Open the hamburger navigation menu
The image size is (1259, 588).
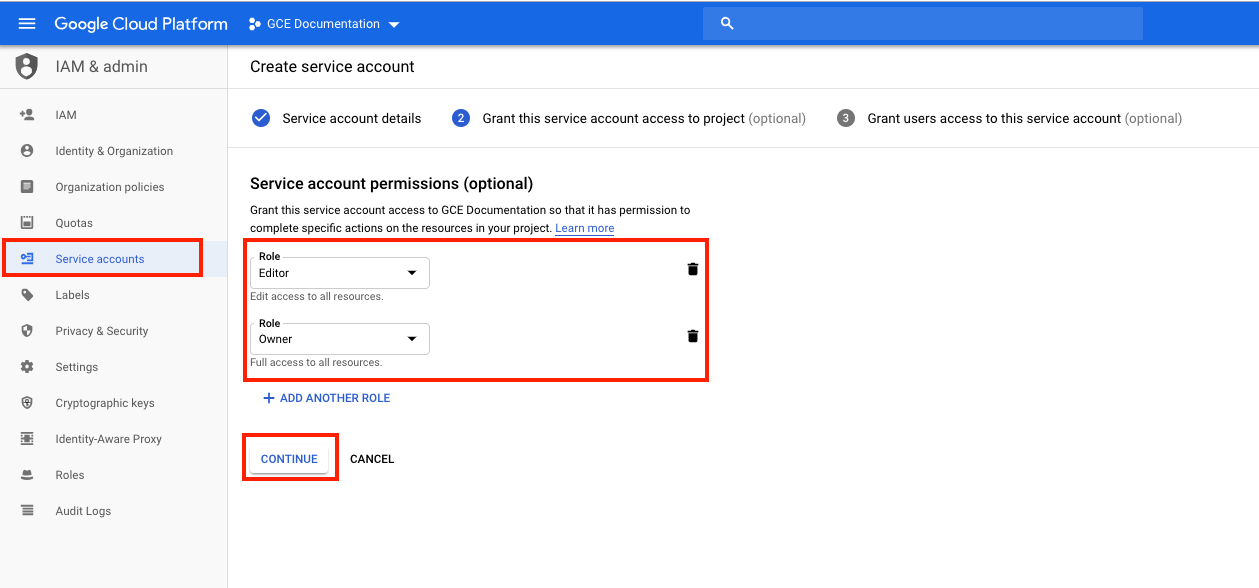coord(27,23)
